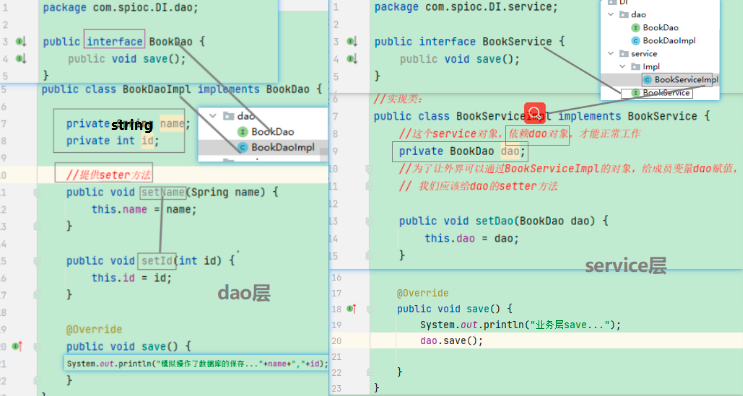The image size is (743, 396).
Task: Select BookDao in the left tree popup
Action: (272, 132)
